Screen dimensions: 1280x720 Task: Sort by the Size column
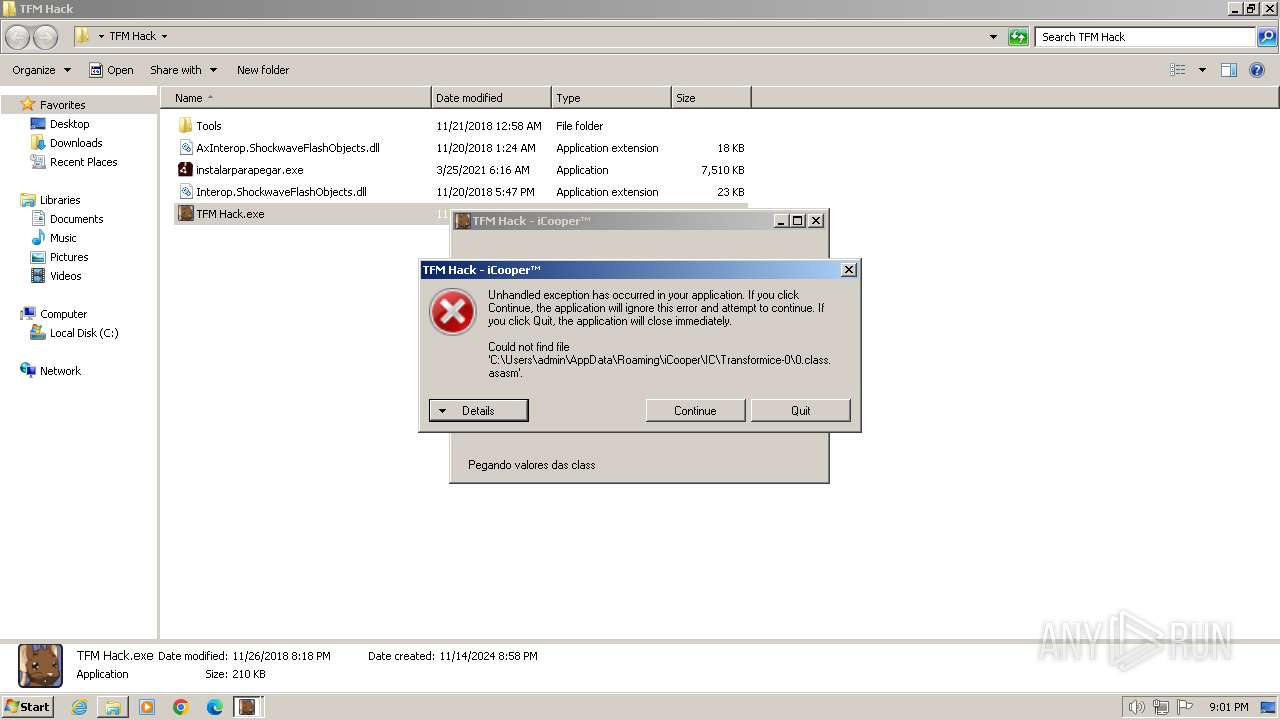point(711,98)
